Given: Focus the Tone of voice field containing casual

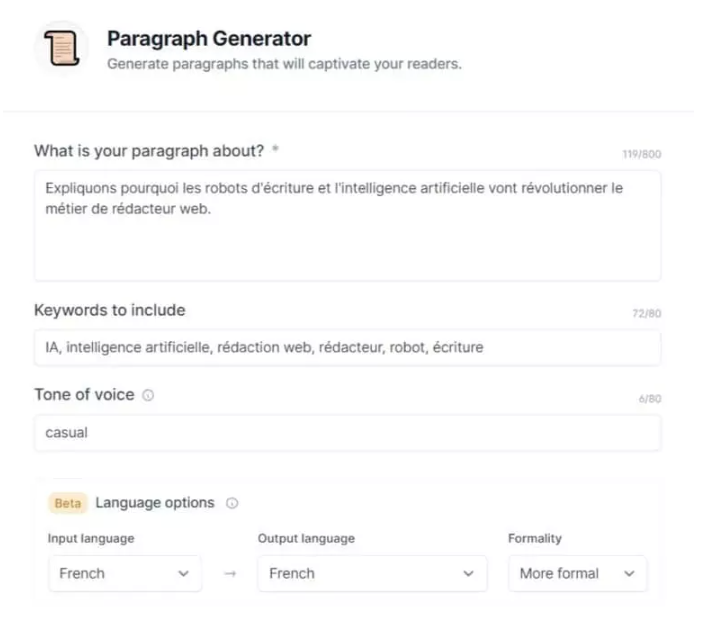Looking at the screenshot, I should point(348,433).
